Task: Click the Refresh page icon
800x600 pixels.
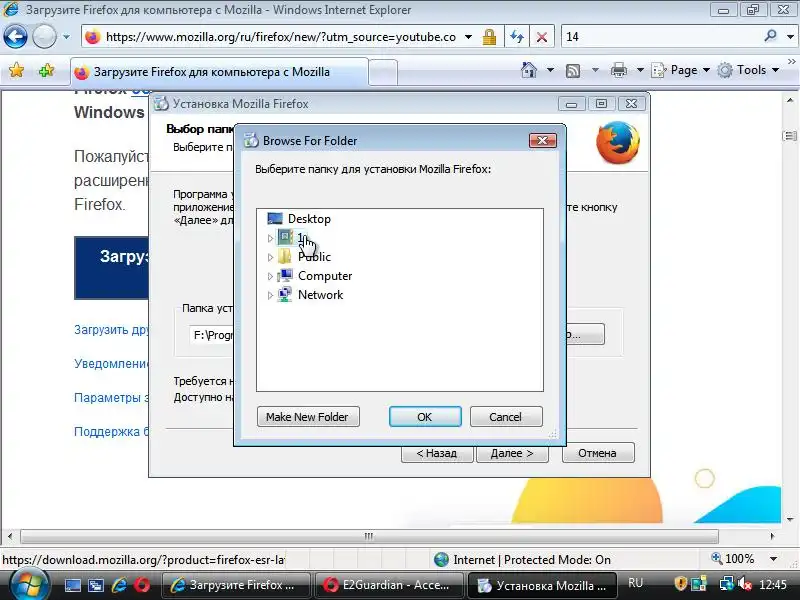Action: click(x=516, y=37)
